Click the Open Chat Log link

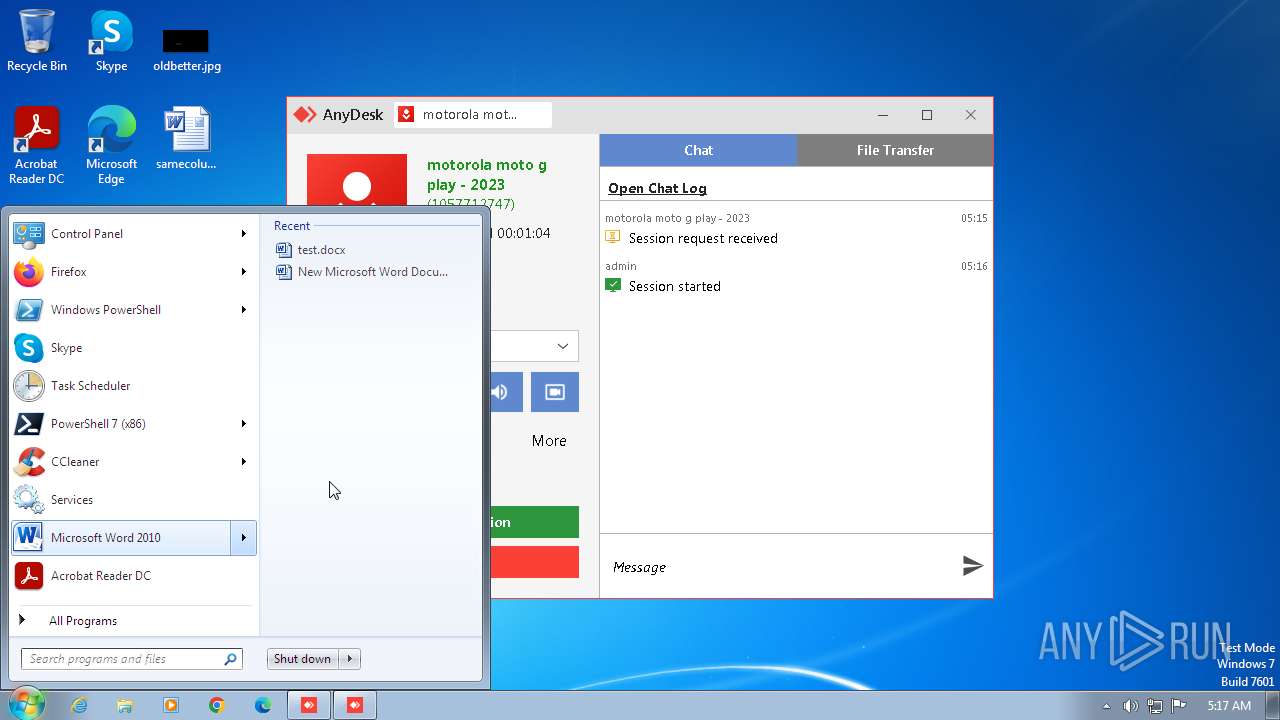tap(657, 188)
